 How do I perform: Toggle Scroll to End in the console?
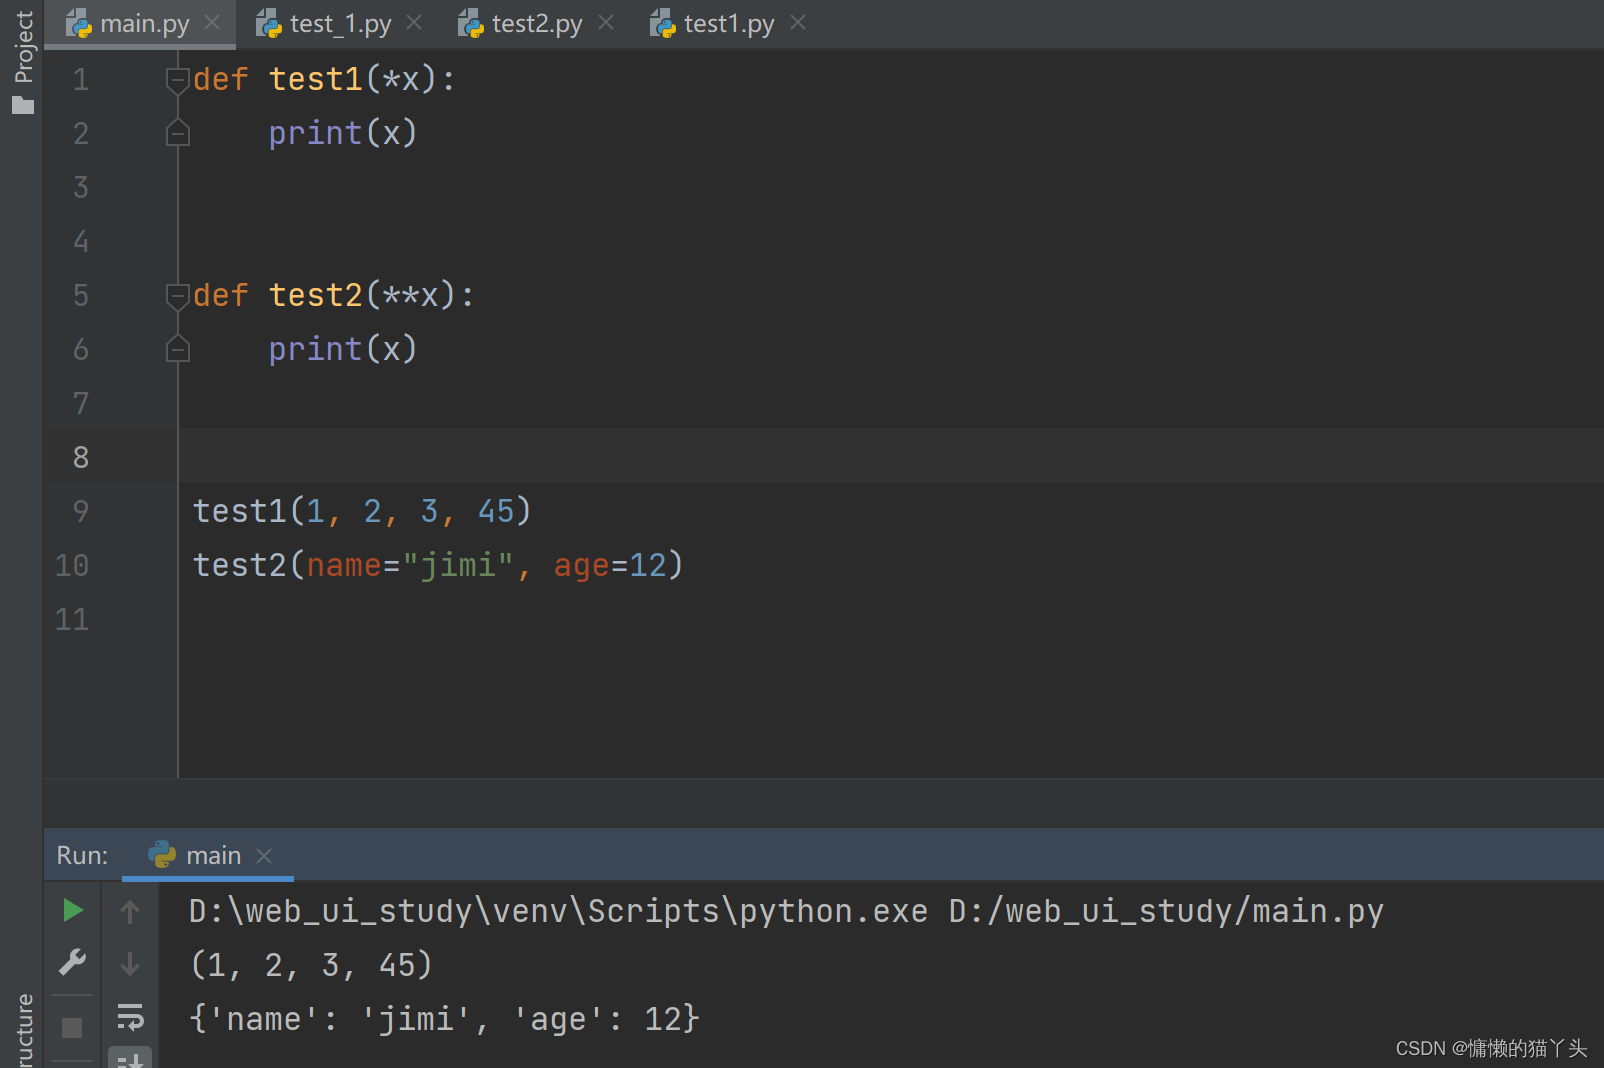click(130, 1058)
